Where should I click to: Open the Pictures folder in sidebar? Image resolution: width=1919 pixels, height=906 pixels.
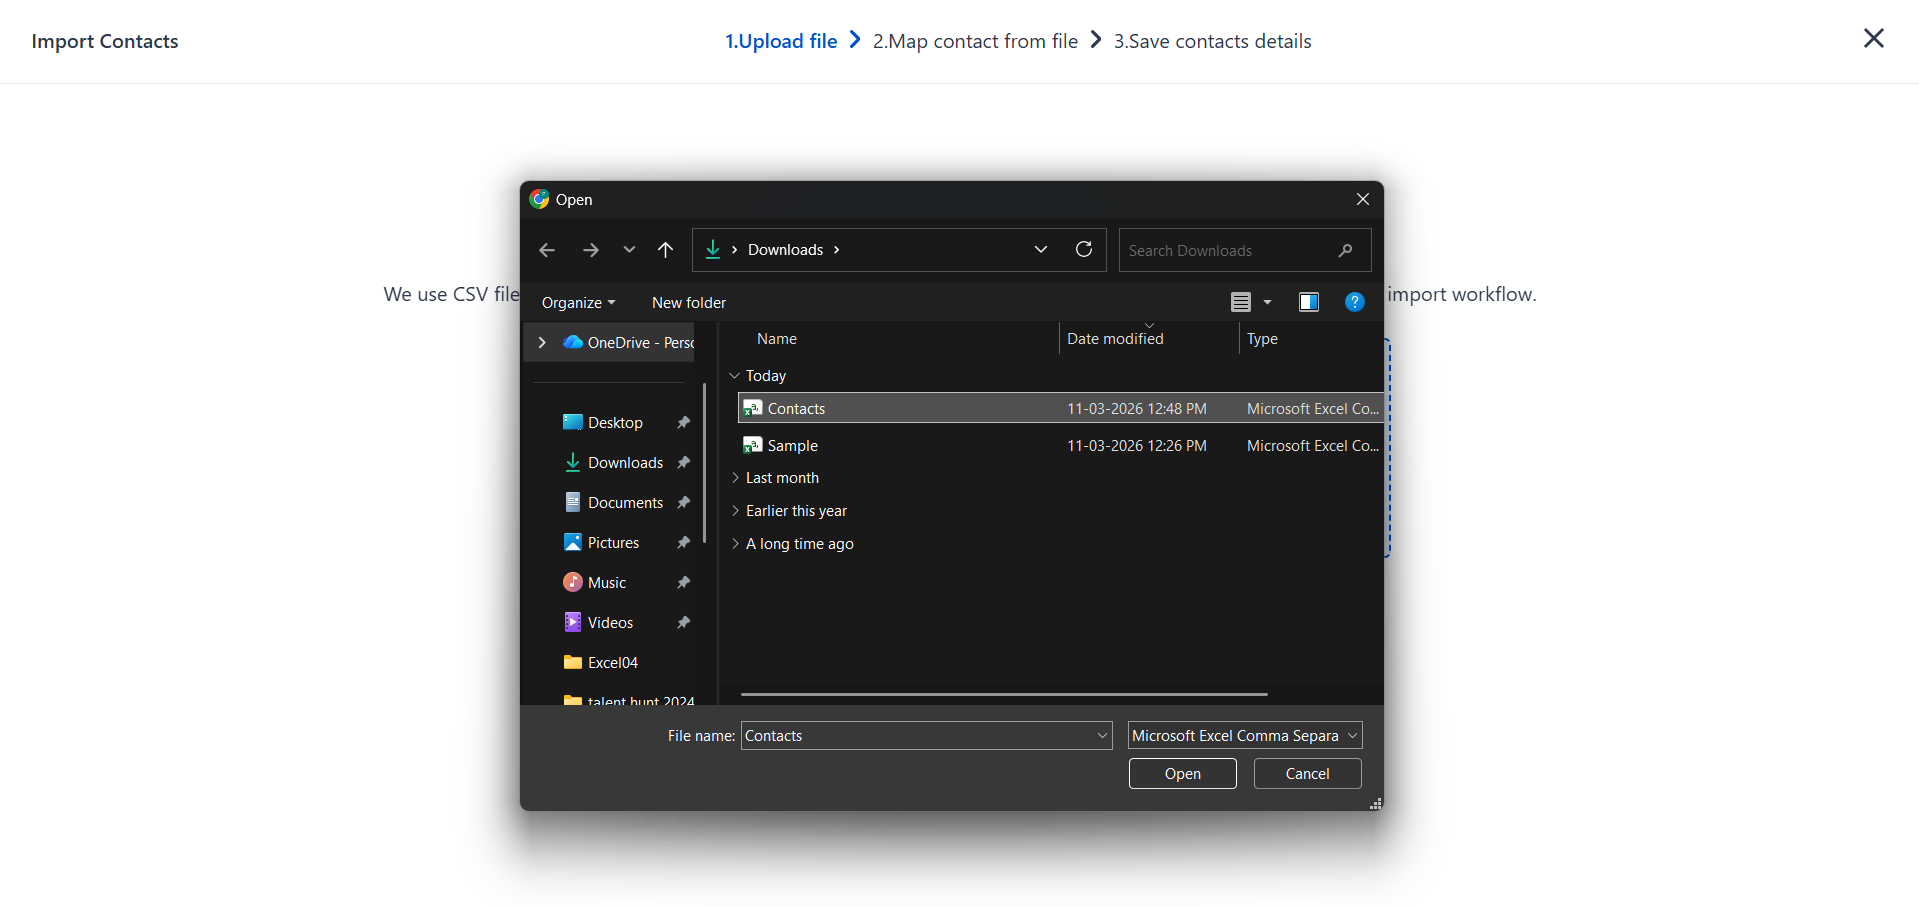(612, 543)
